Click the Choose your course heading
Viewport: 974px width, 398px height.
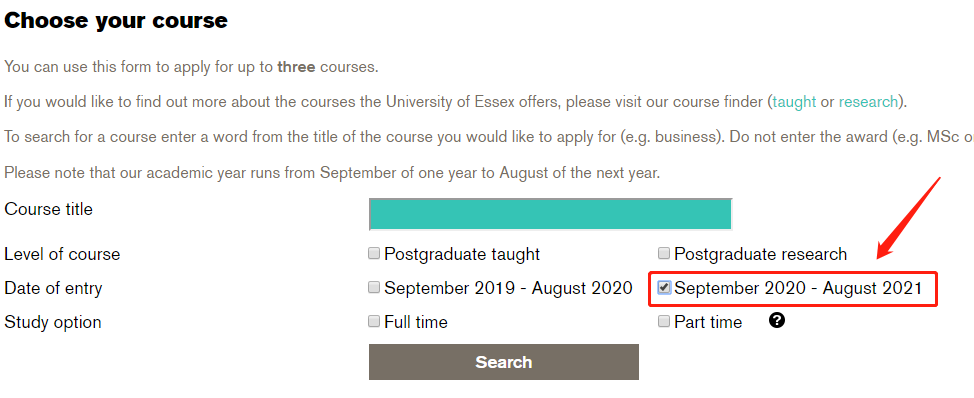tap(116, 21)
